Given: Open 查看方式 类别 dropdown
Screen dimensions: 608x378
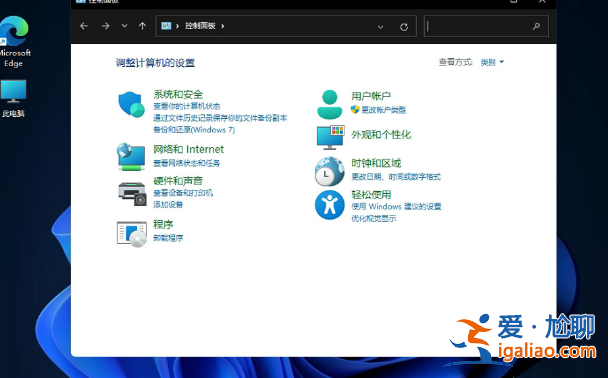Looking at the screenshot, I should [x=492, y=62].
